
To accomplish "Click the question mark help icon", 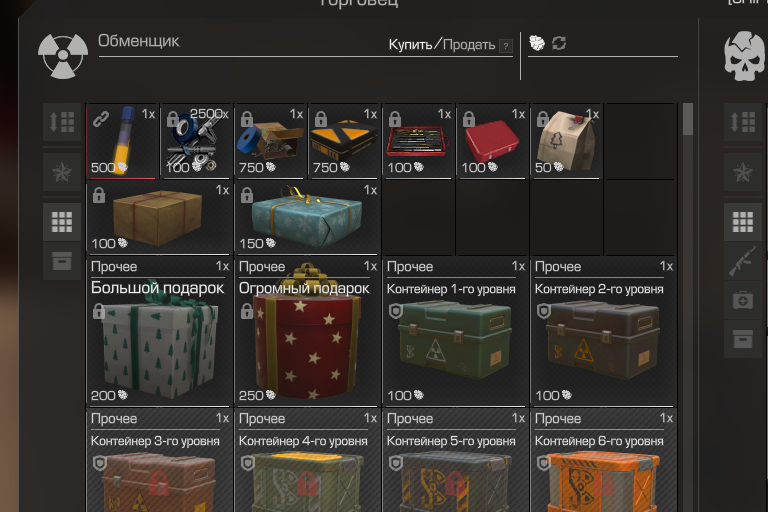I will point(506,46).
